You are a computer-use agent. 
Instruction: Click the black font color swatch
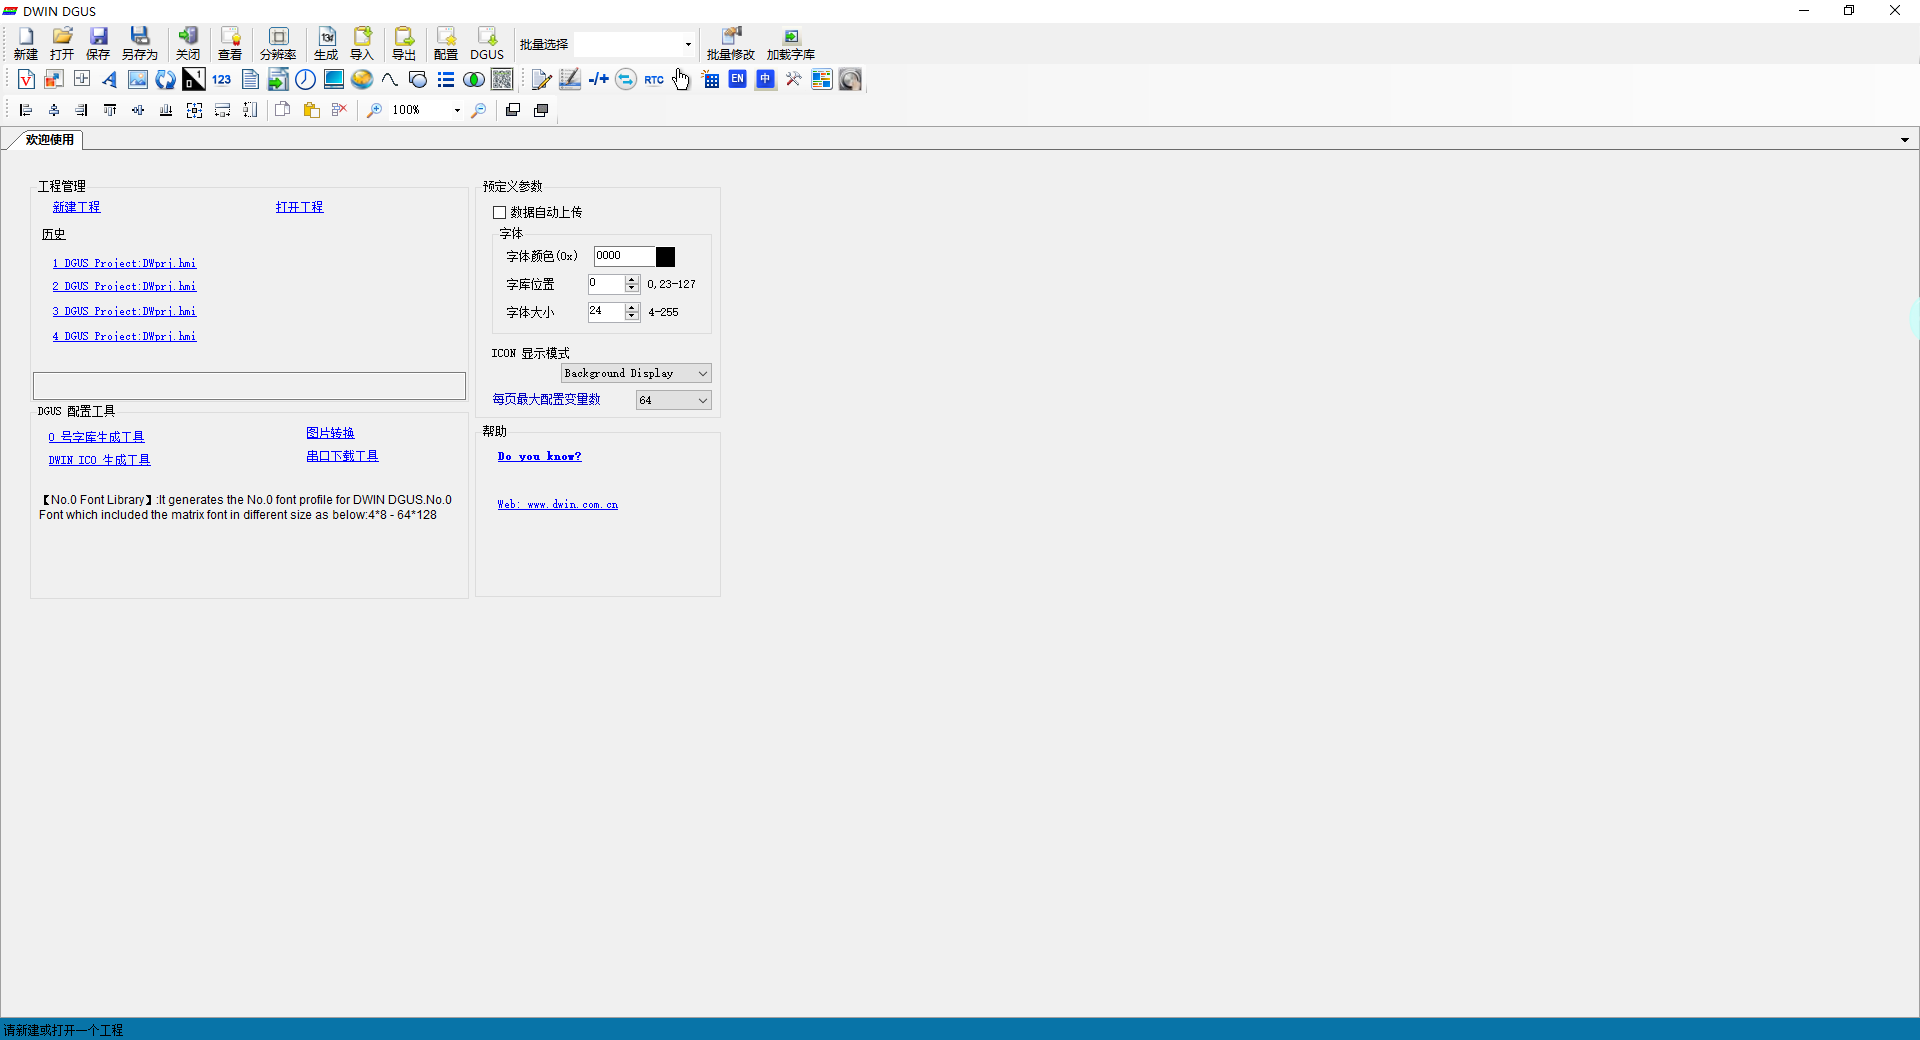pos(665,257)
